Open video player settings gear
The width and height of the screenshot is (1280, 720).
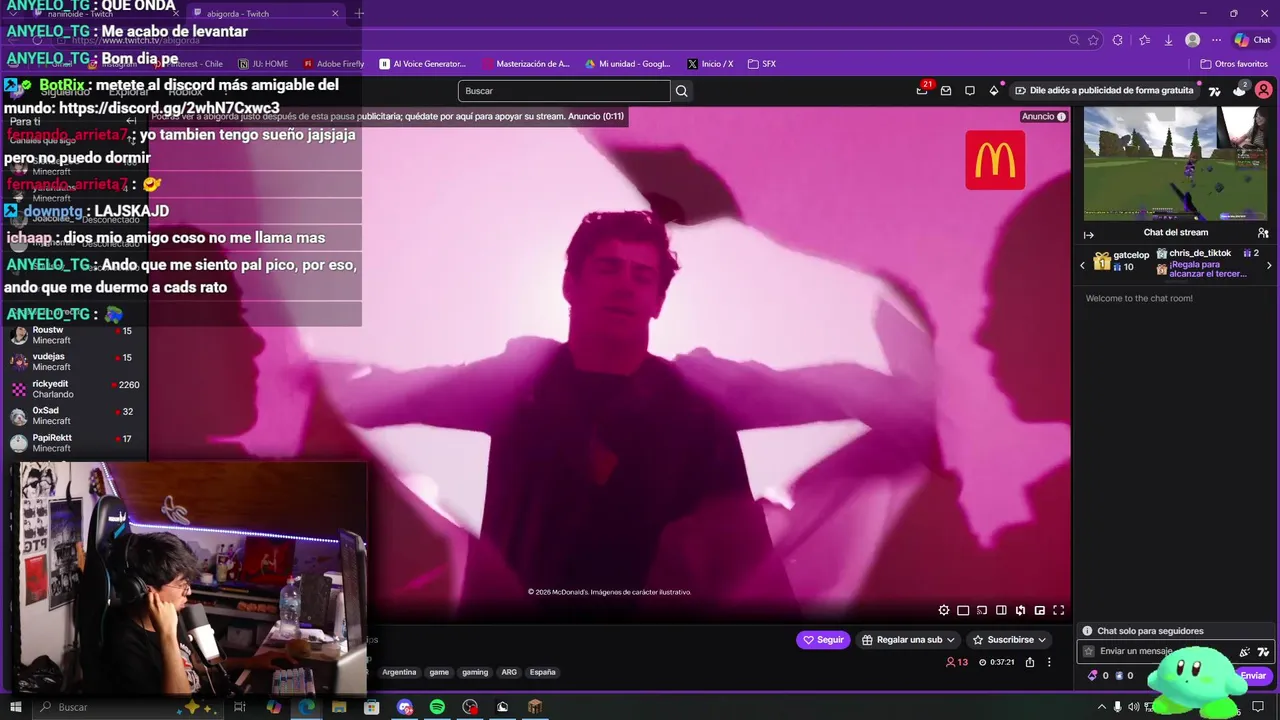(x=944, y=610)
